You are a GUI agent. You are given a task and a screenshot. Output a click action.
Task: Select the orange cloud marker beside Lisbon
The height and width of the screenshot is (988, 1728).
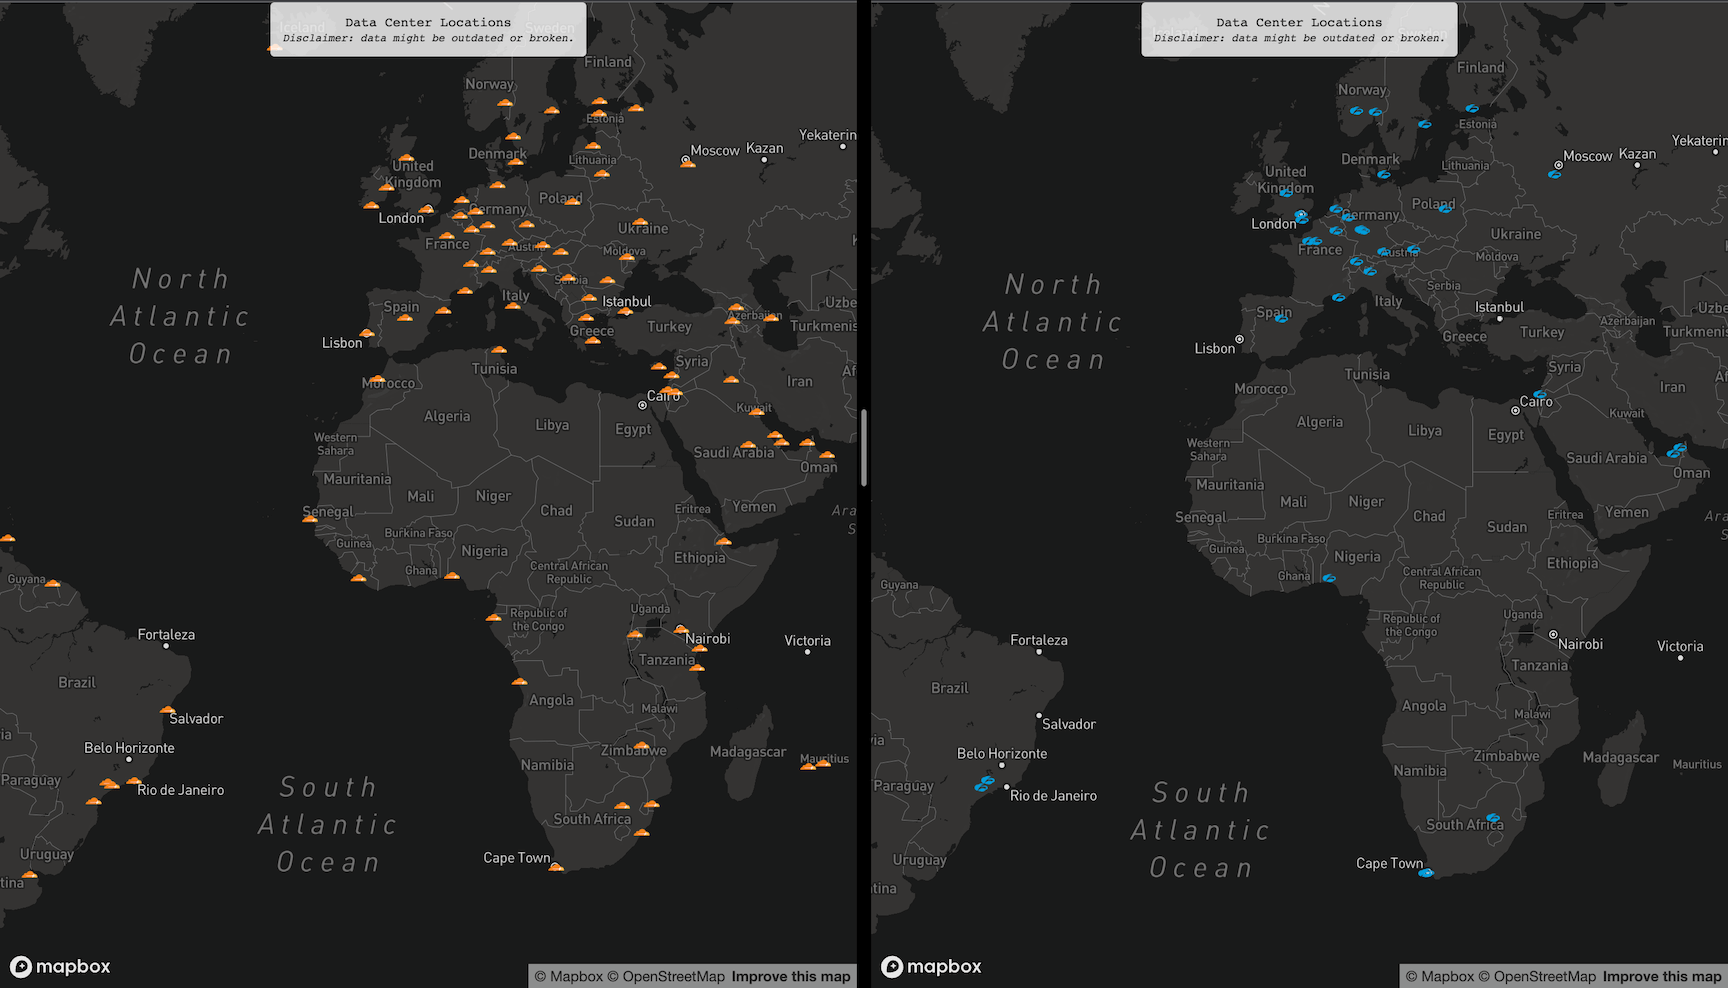[x=367, y=333]
